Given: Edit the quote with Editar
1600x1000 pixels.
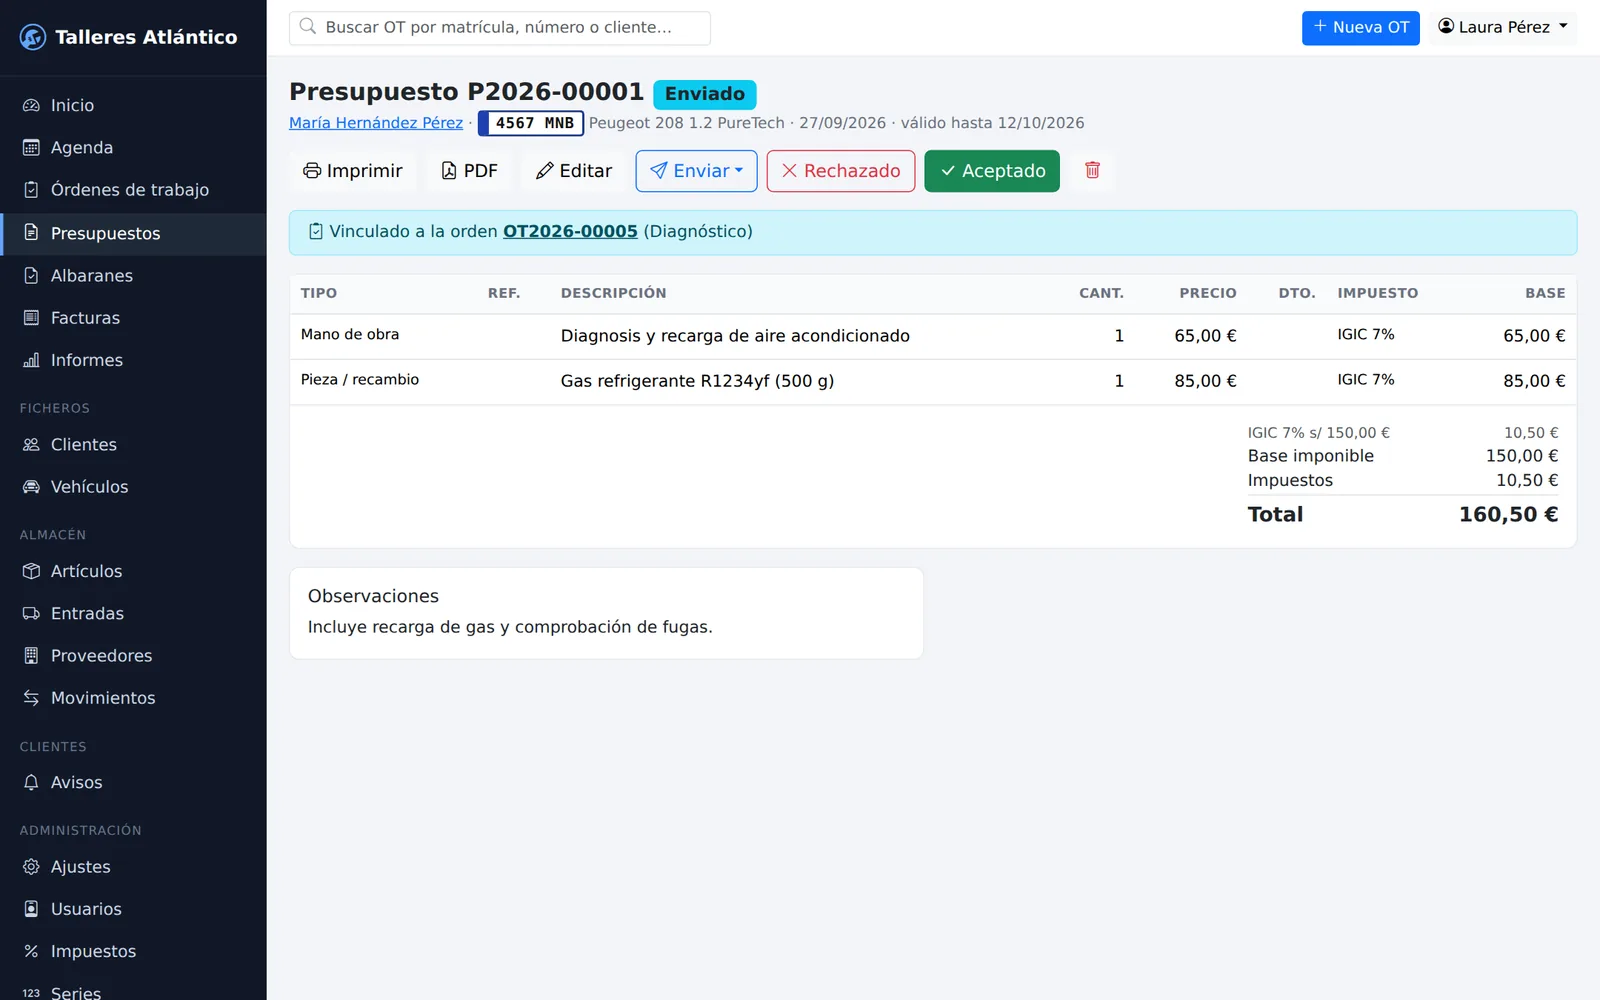Looking at the screenshot, I should coord(574,171).
